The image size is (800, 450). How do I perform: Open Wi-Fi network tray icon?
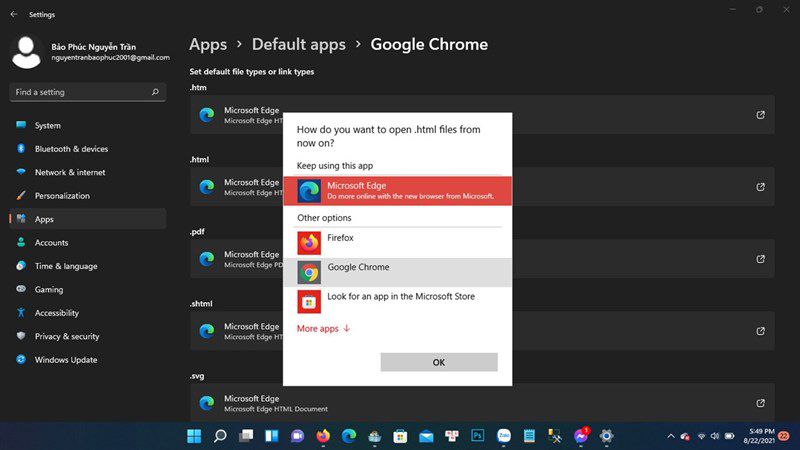click(702, 436)
